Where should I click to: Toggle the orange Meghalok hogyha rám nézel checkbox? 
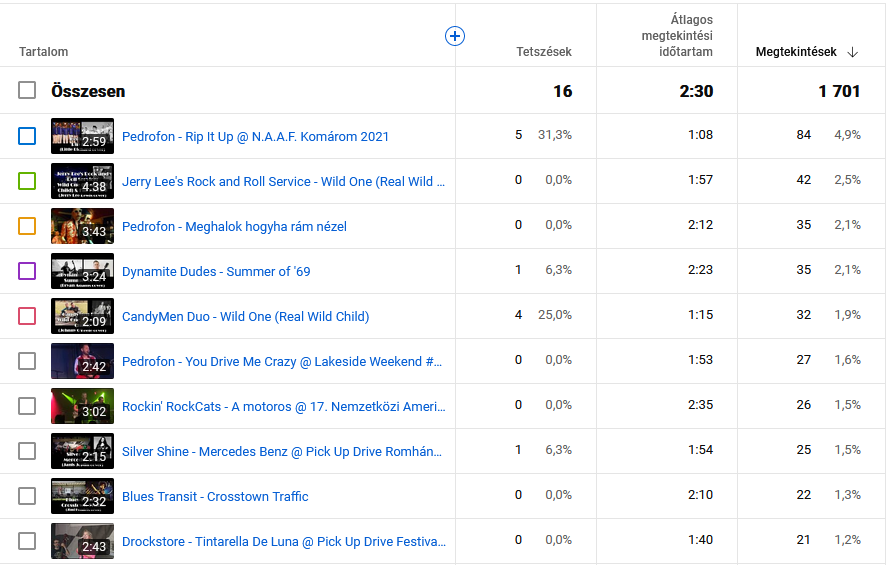27,226
